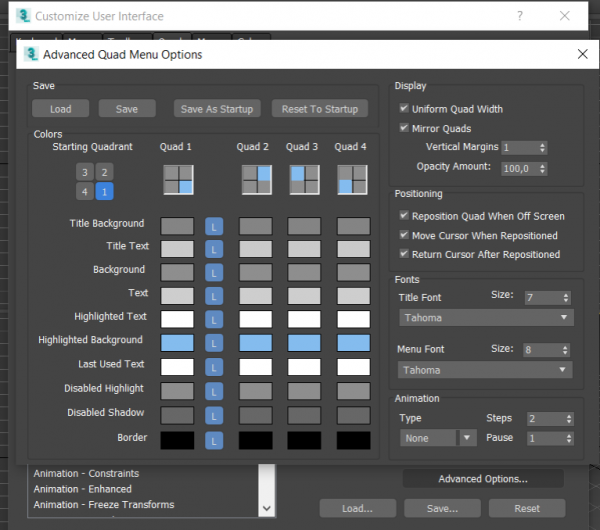Set starting quadrant to 1

click(104, 191)
